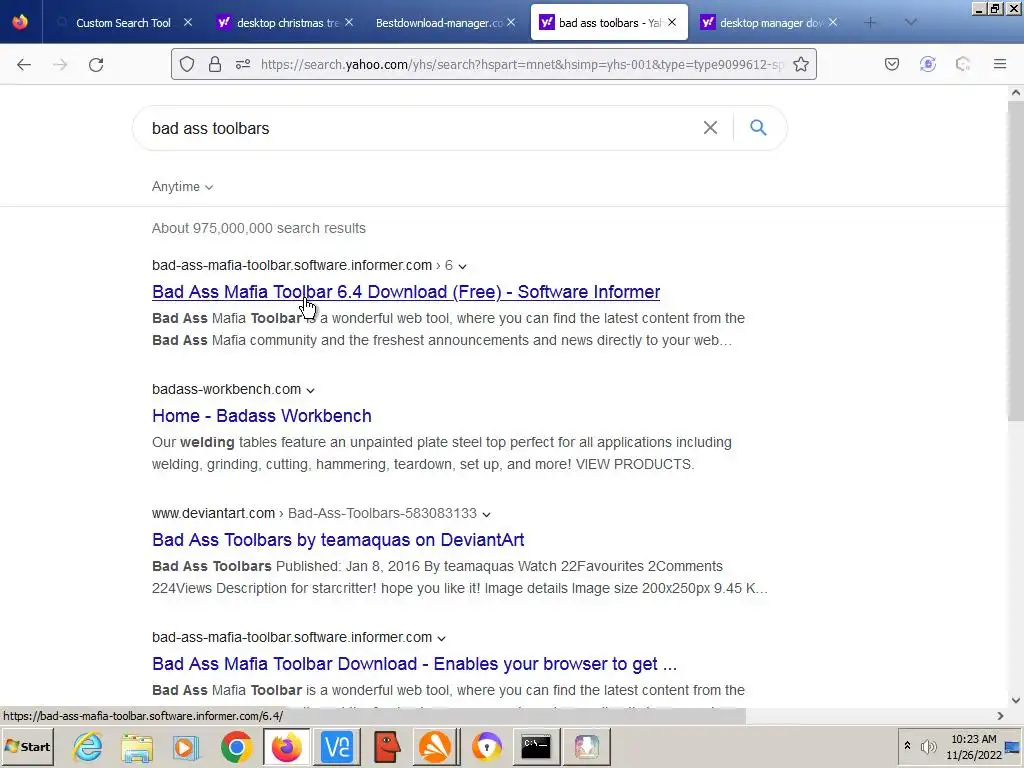Click the vertical scrollbar thumb

[1016, 261]
